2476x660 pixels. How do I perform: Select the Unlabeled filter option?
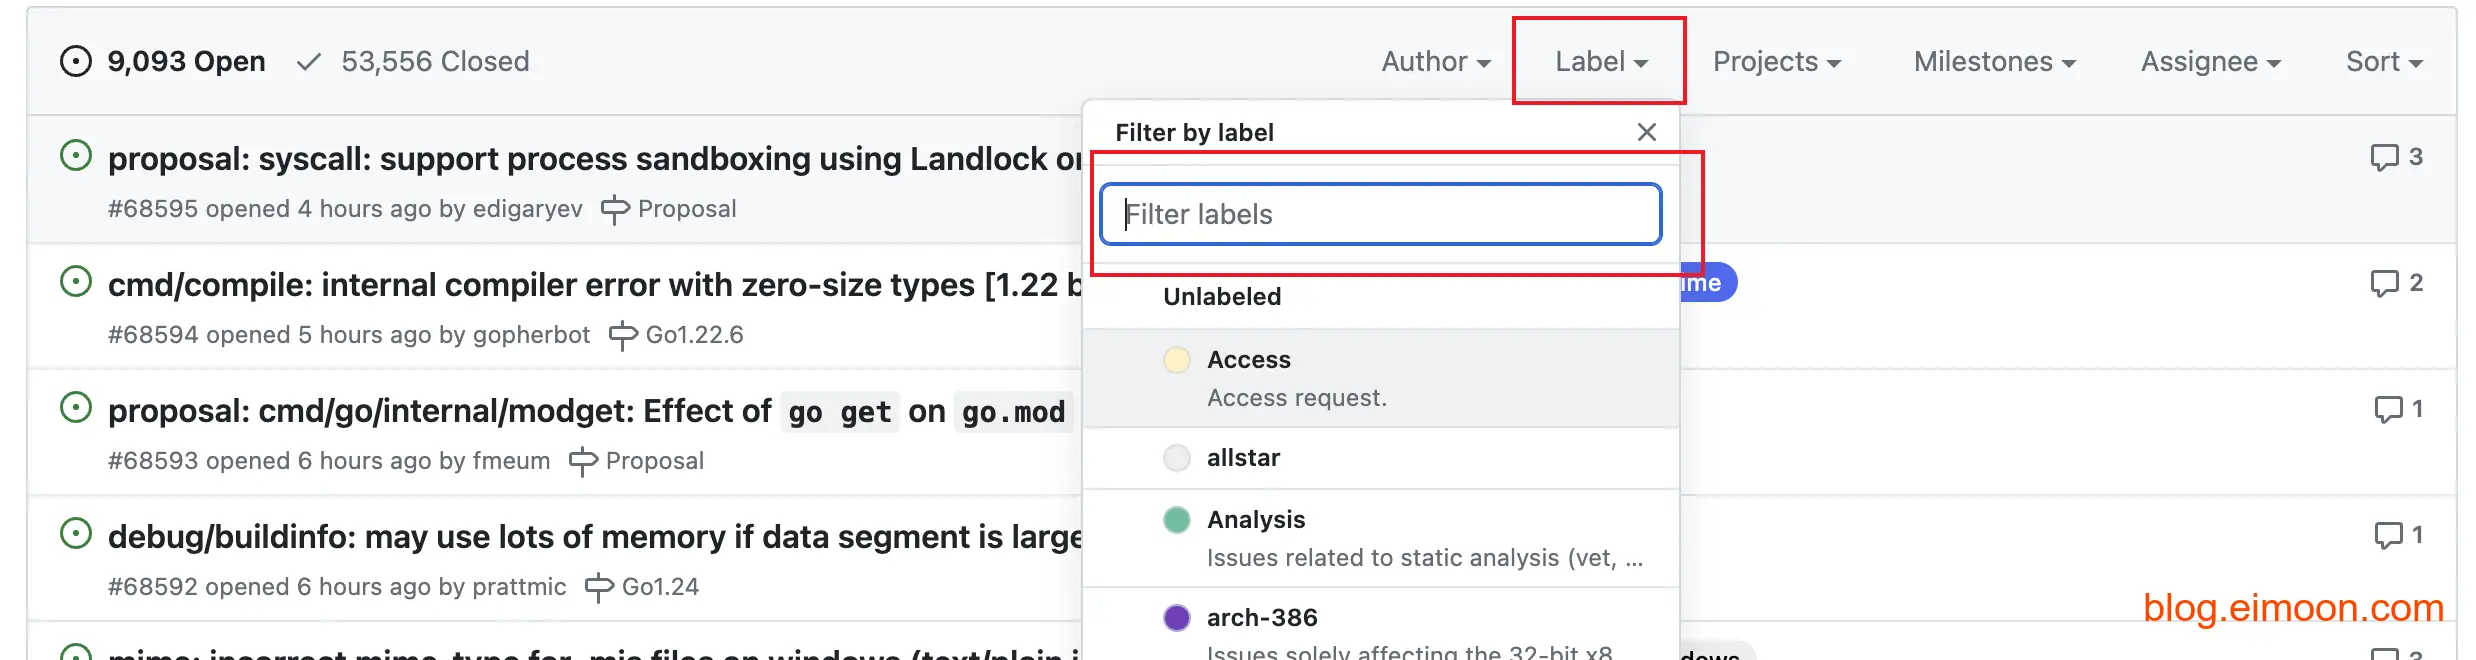coord(1222,297)
